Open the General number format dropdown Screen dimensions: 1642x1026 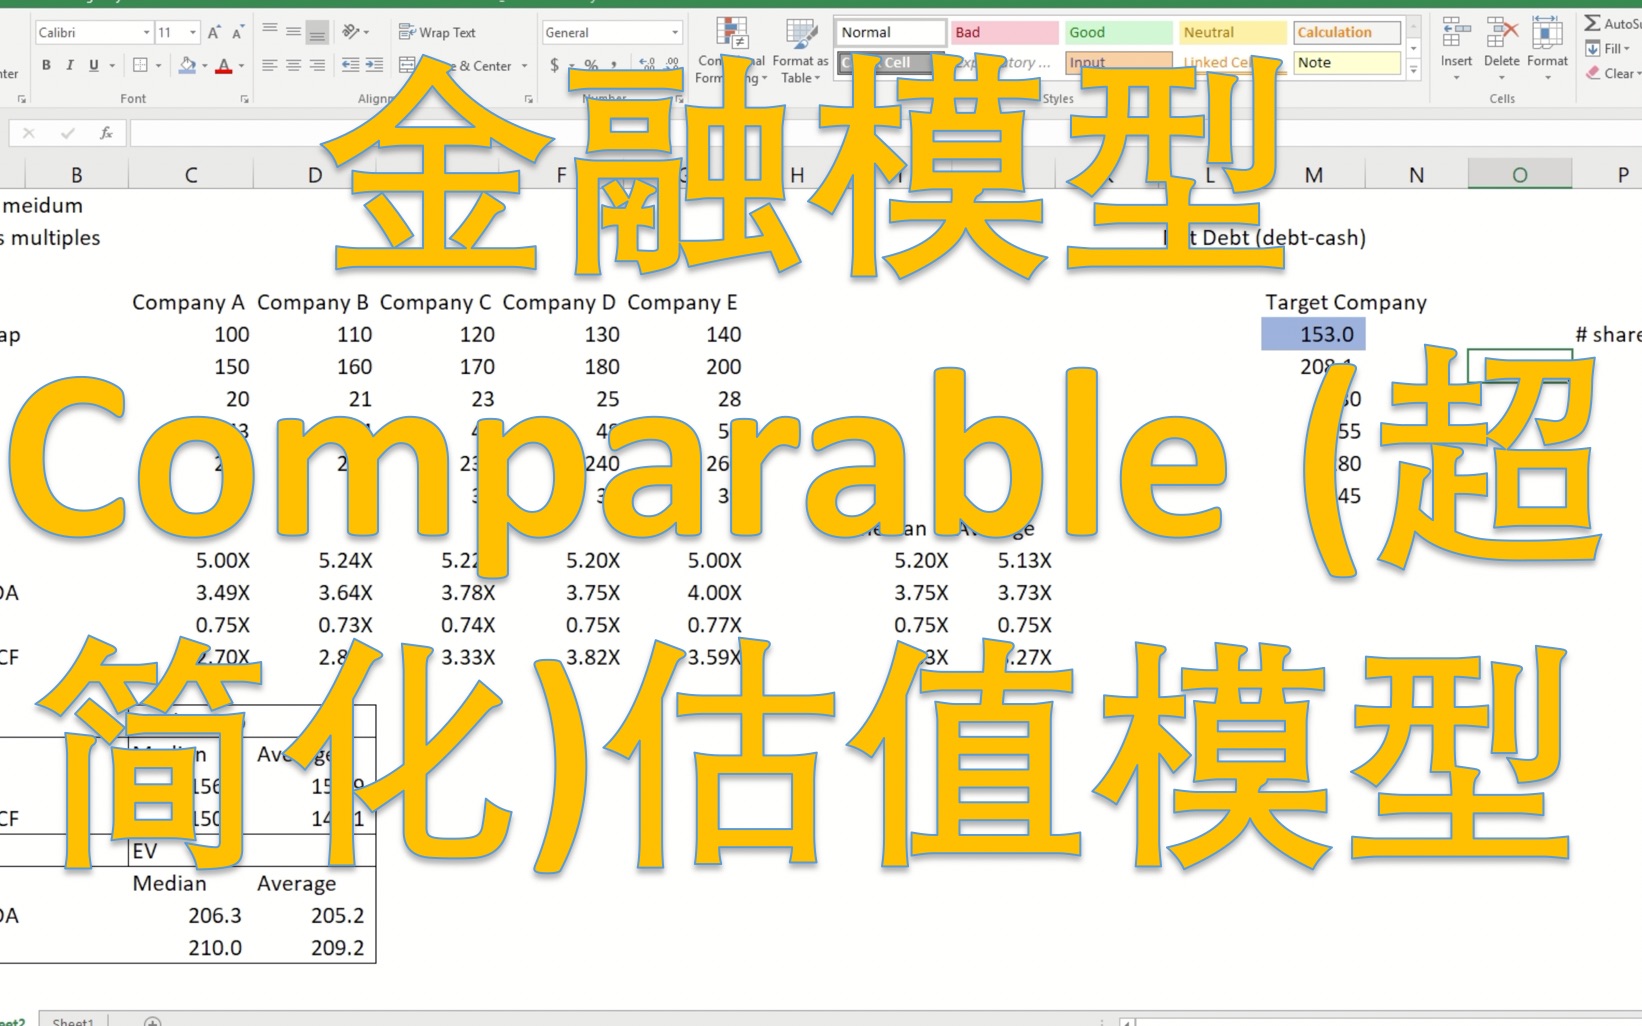(673, 31)
